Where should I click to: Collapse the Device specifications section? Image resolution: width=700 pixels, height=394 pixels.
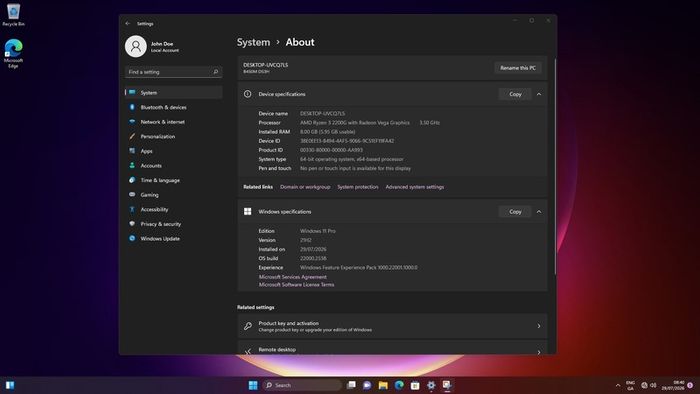pyautogui.click(x=539, y=94)
